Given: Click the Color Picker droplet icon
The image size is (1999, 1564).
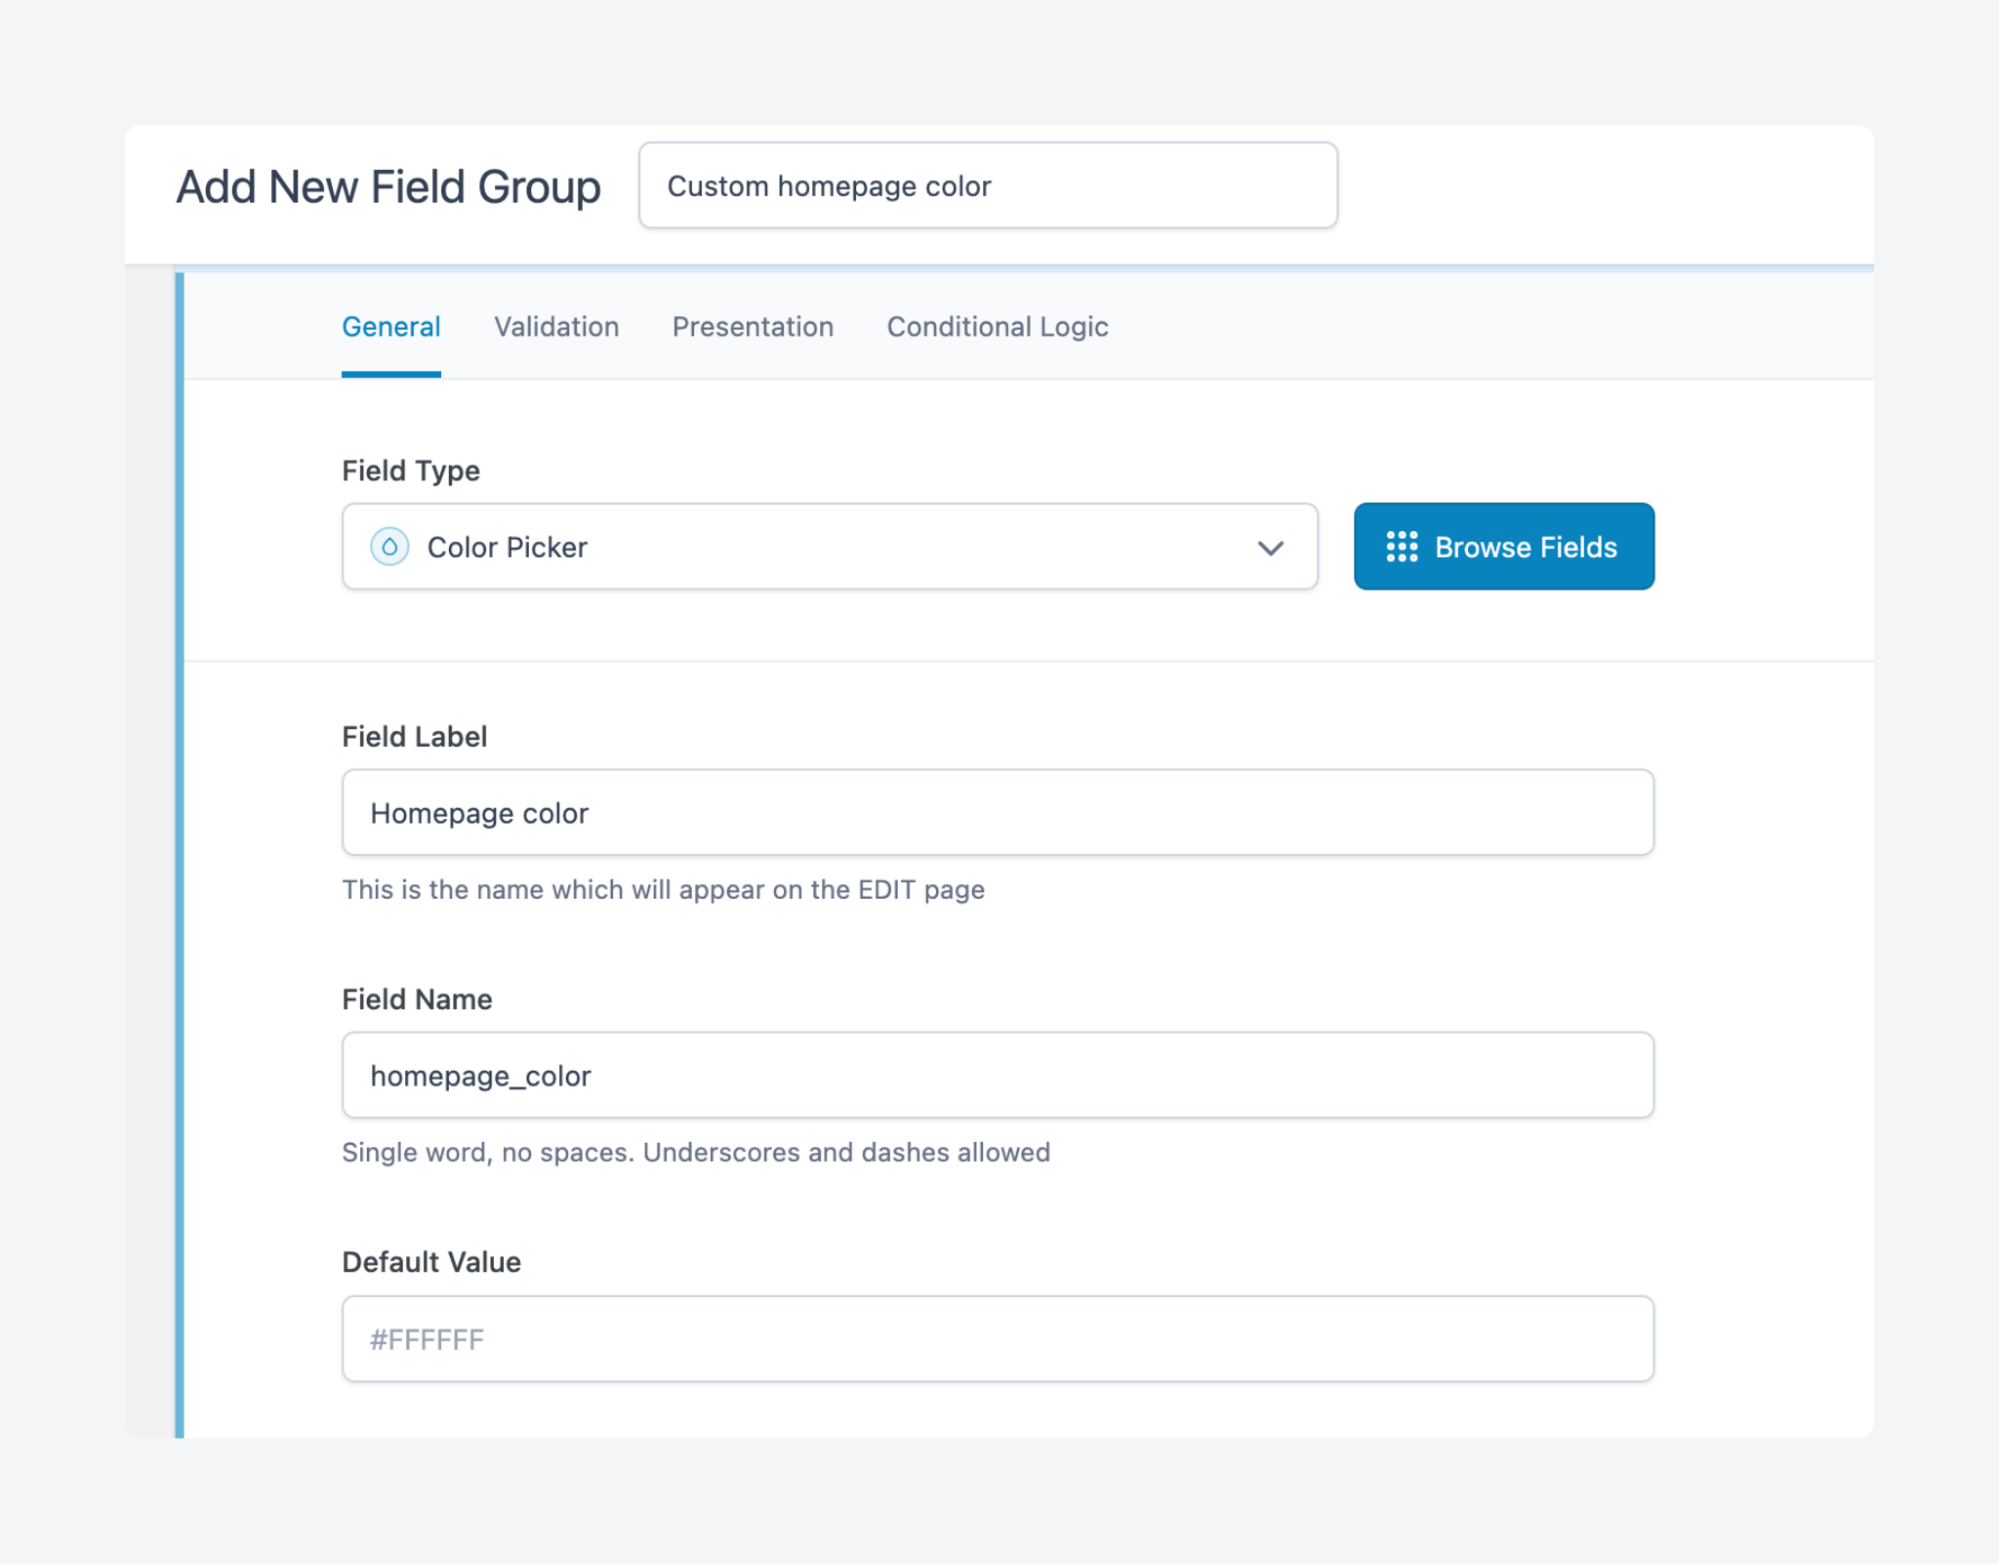Looking at the screenshot, I should (x=391, y=547).
